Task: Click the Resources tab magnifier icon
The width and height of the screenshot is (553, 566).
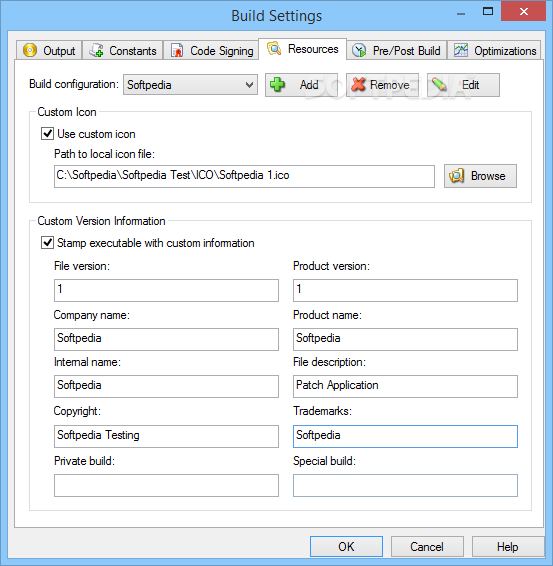Action: point(274,48)
